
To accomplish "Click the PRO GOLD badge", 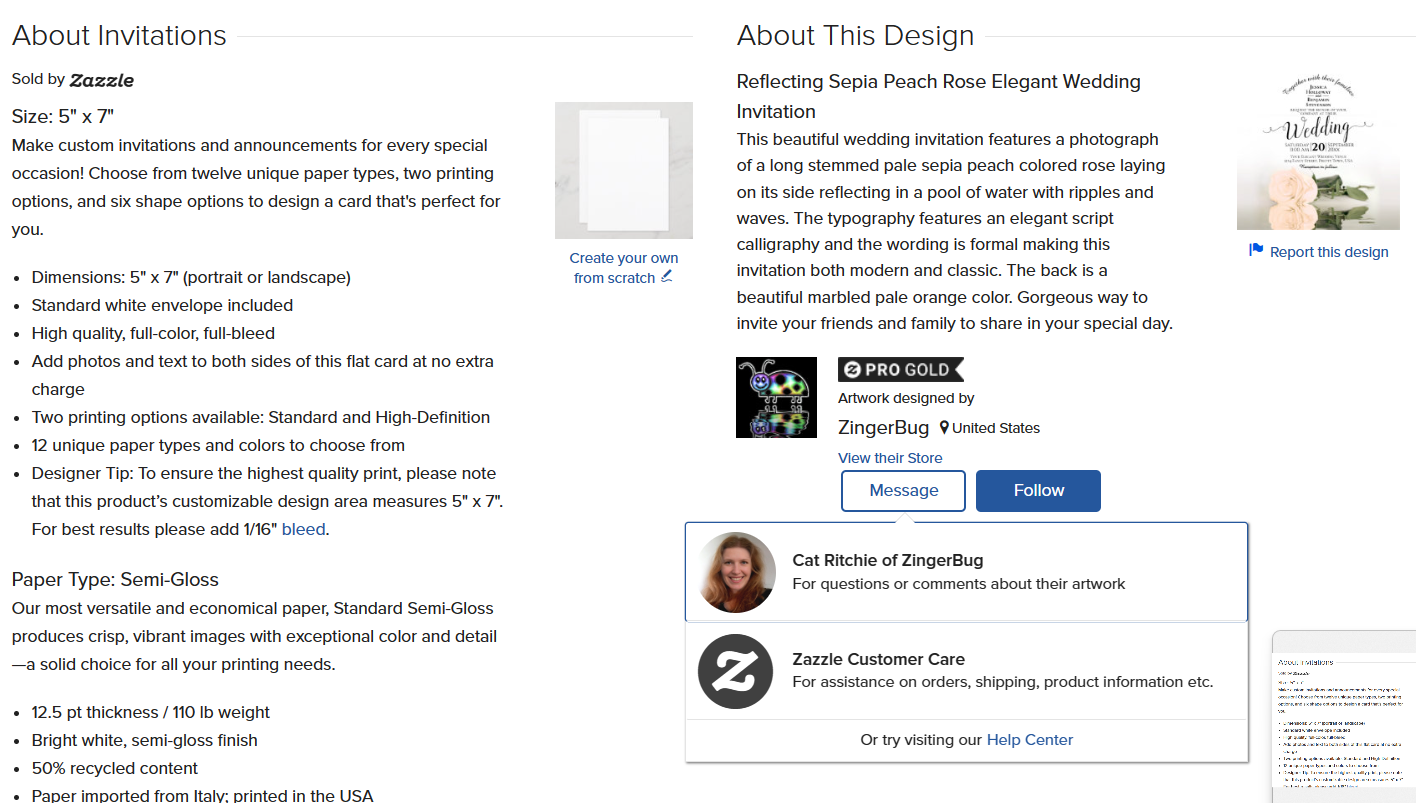I will (x=901, y=369).
